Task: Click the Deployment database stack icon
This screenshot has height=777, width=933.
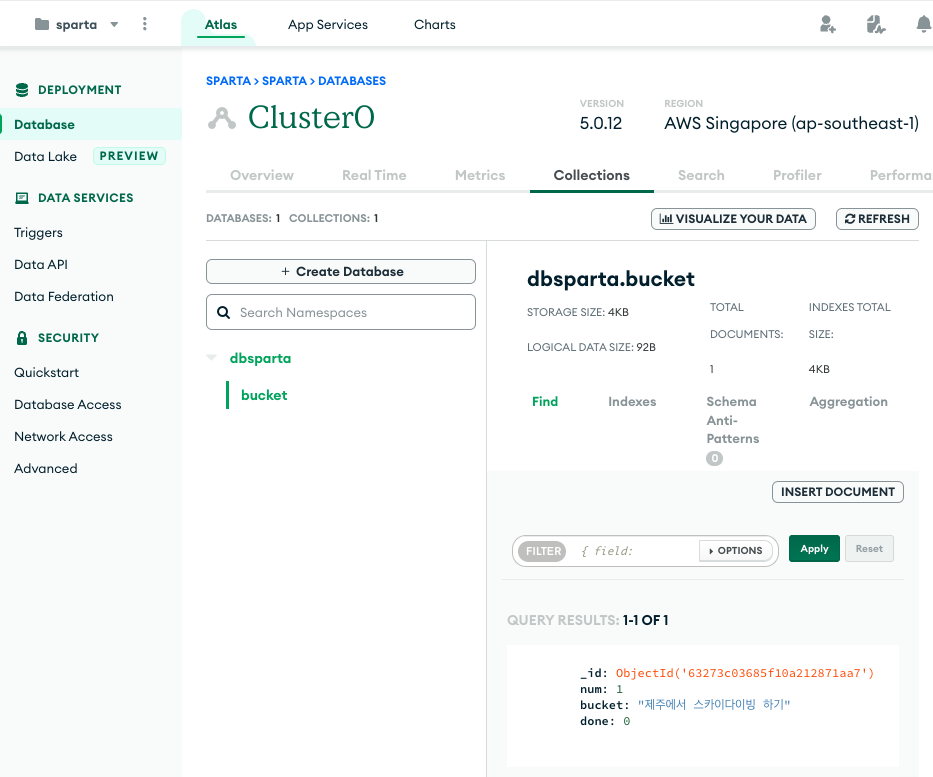Action: [x=22, y=90]
